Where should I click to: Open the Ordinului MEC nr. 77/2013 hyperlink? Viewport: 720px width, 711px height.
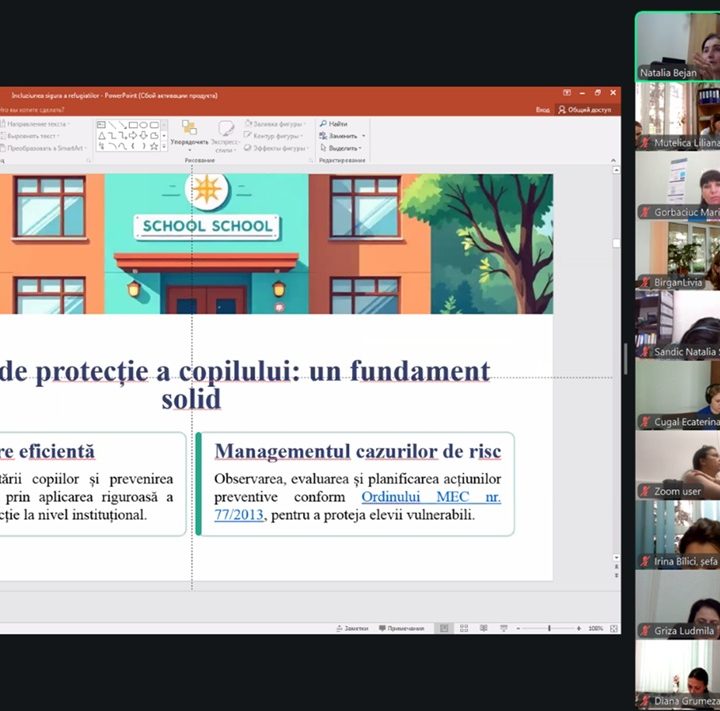[x=430, y=497]
